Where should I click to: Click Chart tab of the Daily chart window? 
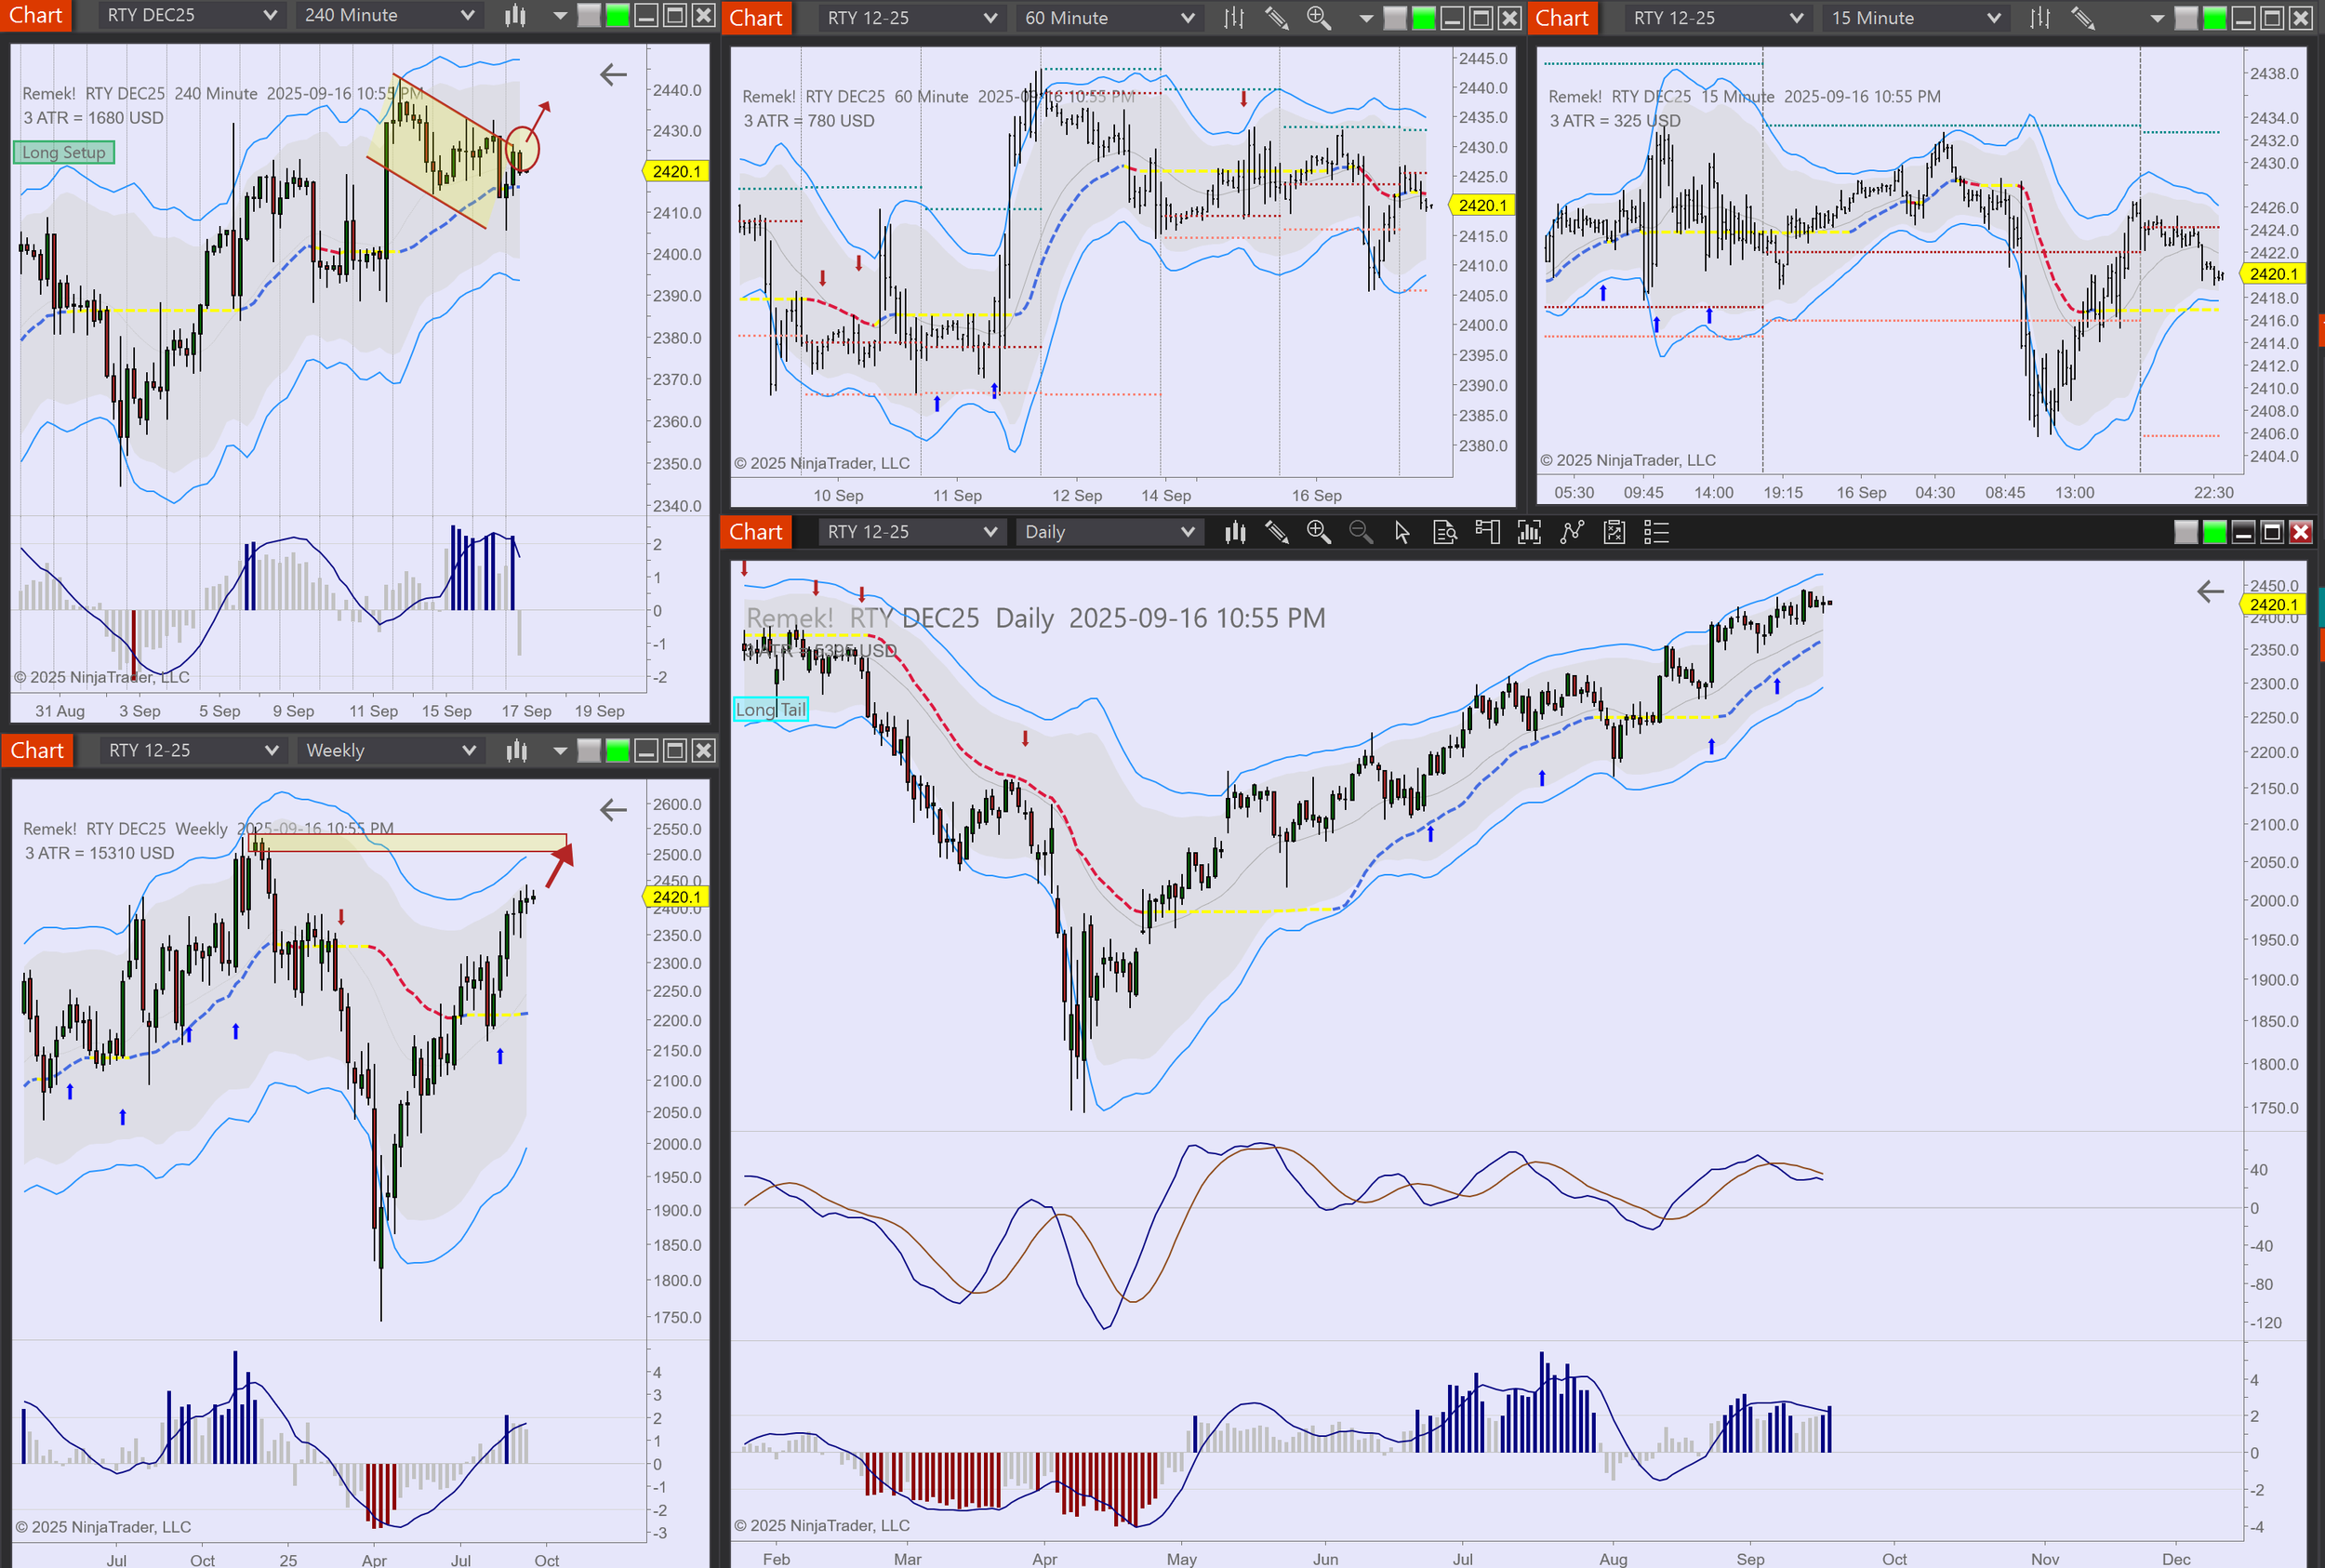point(755,532)
